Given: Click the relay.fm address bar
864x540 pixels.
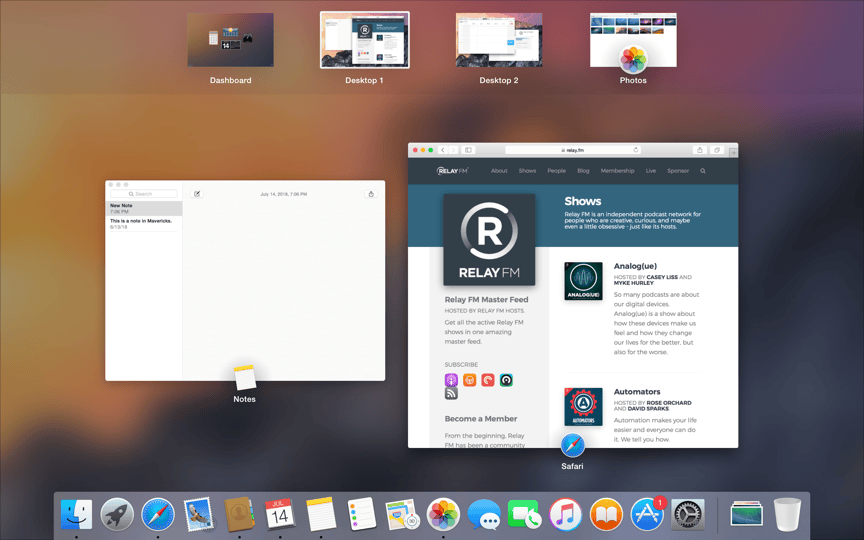Looking at the screenshot, I should tap(573, 150).
